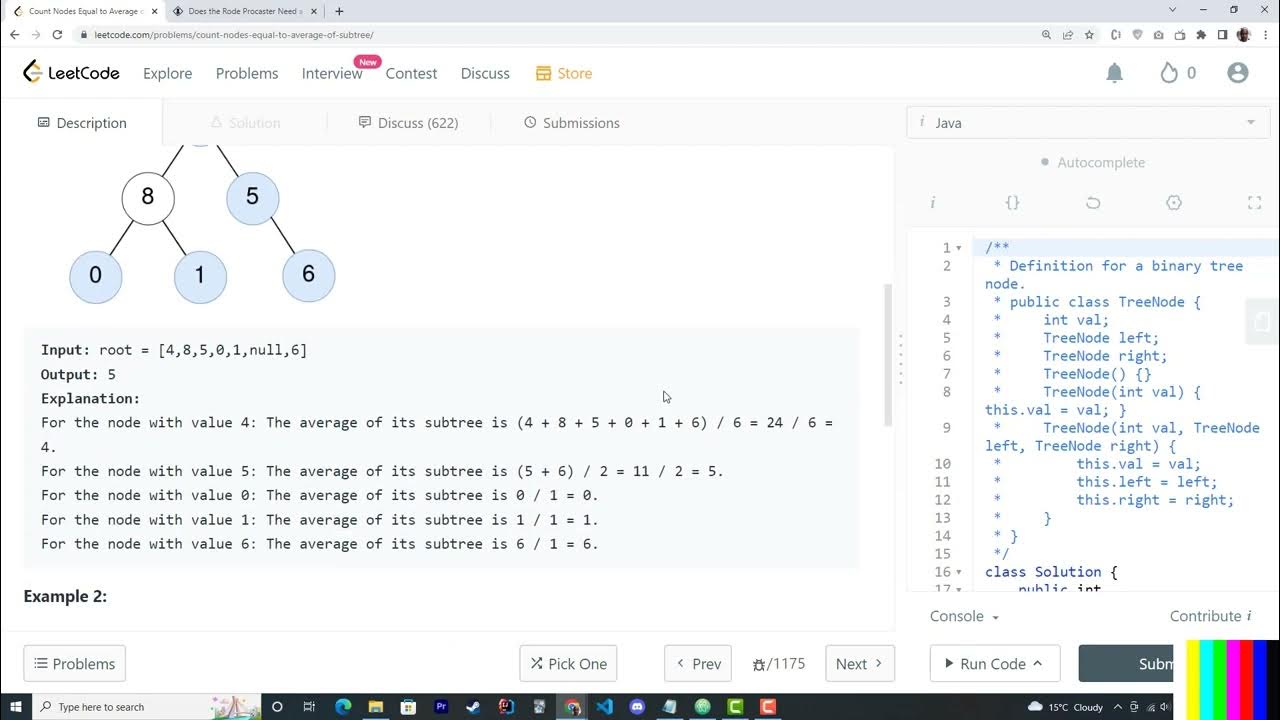The width and height of the screenshot is (1280, 720).
Task: Go to the Prev problem
Action: (x=698, y=664)
